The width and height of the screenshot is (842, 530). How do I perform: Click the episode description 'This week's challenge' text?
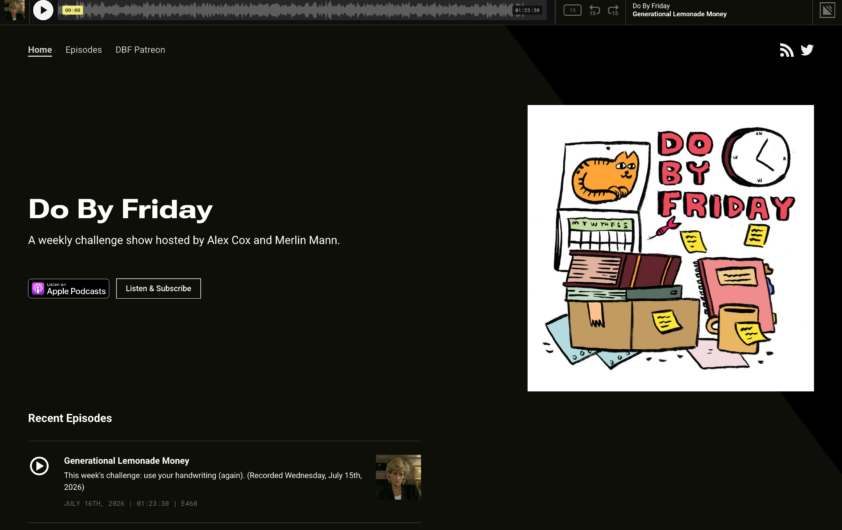click(213, 481)
